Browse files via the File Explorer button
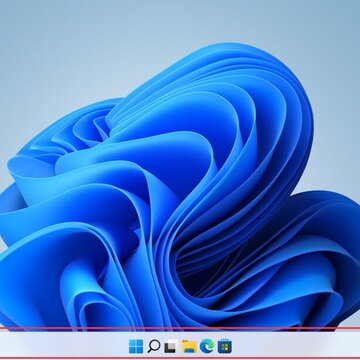 click(189, 347)
